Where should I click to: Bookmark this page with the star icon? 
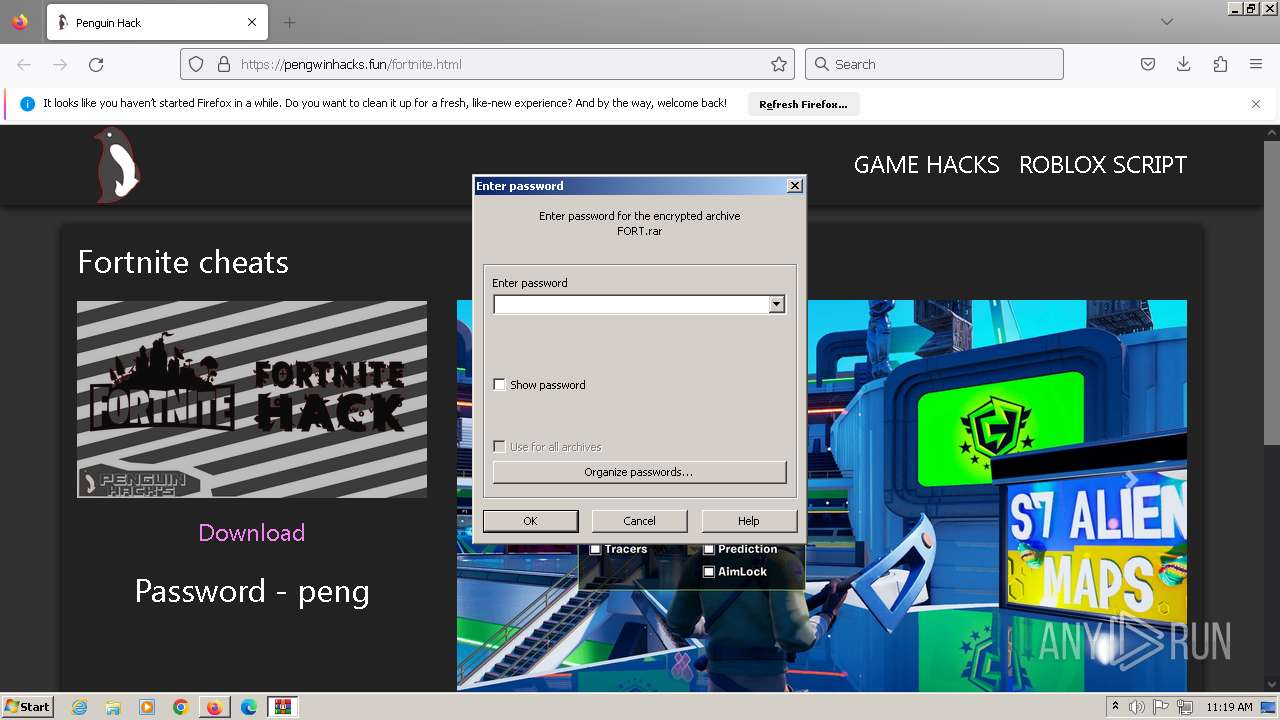(x=779, y=64)
